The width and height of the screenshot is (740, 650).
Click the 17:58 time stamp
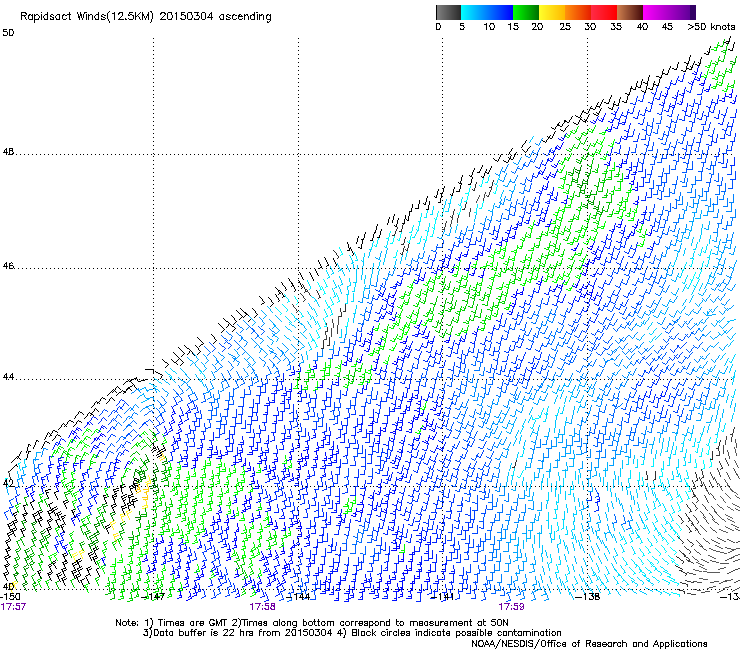(x=262, y=607)
